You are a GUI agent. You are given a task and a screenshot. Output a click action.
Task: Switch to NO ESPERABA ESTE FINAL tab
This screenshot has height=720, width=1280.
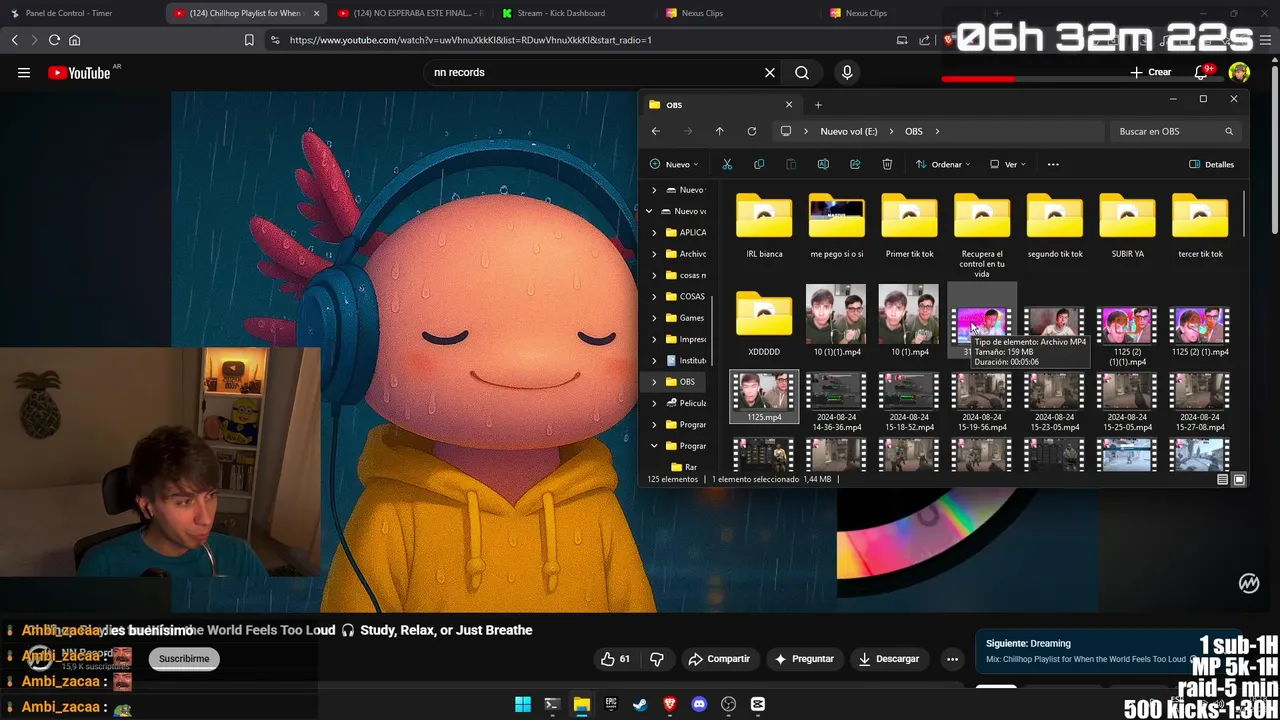pyautogui.click(x=410, y=13)
